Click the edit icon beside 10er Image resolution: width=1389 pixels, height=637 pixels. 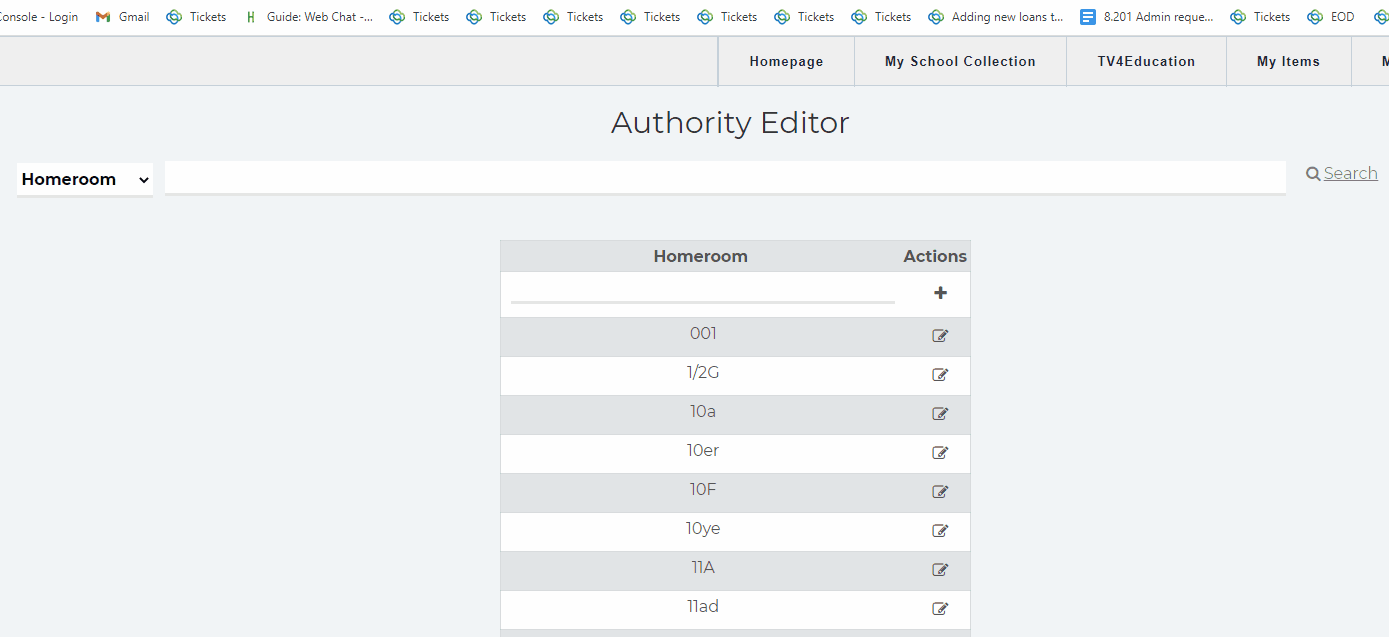coord(940,453)
